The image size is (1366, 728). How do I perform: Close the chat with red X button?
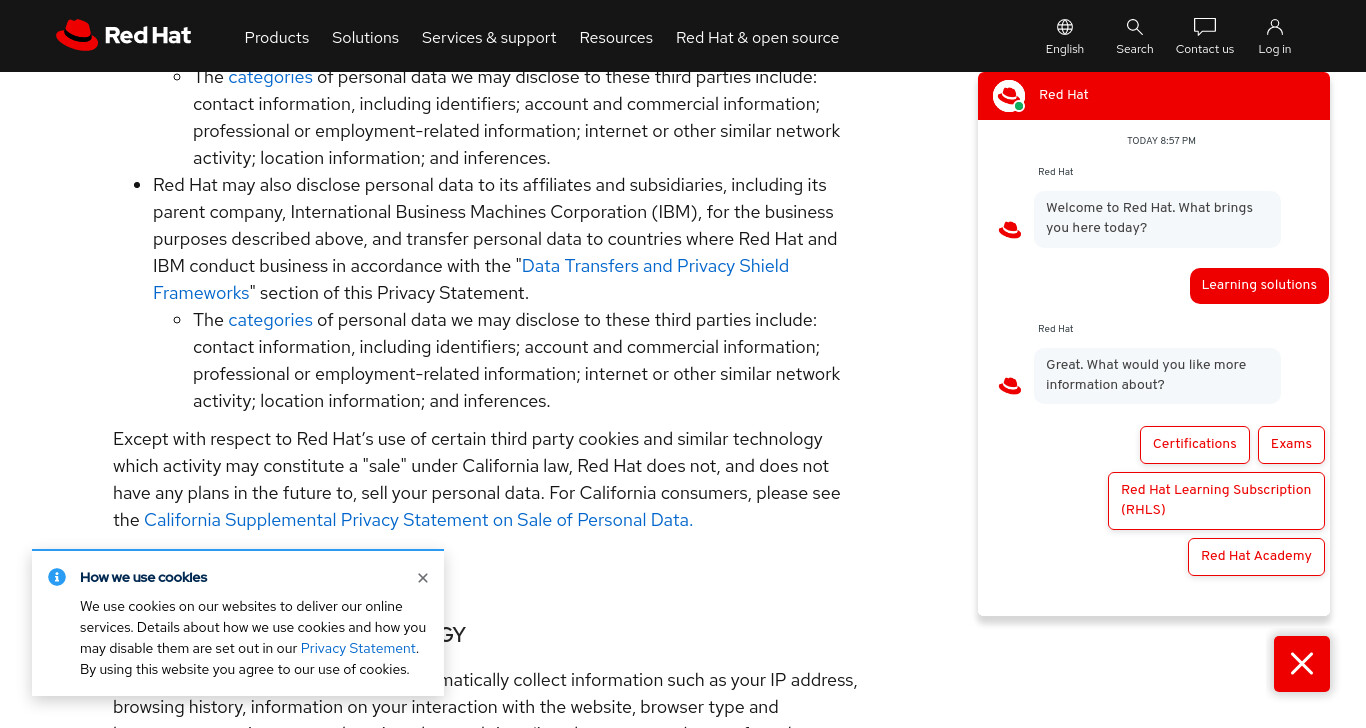point(1302,664)
